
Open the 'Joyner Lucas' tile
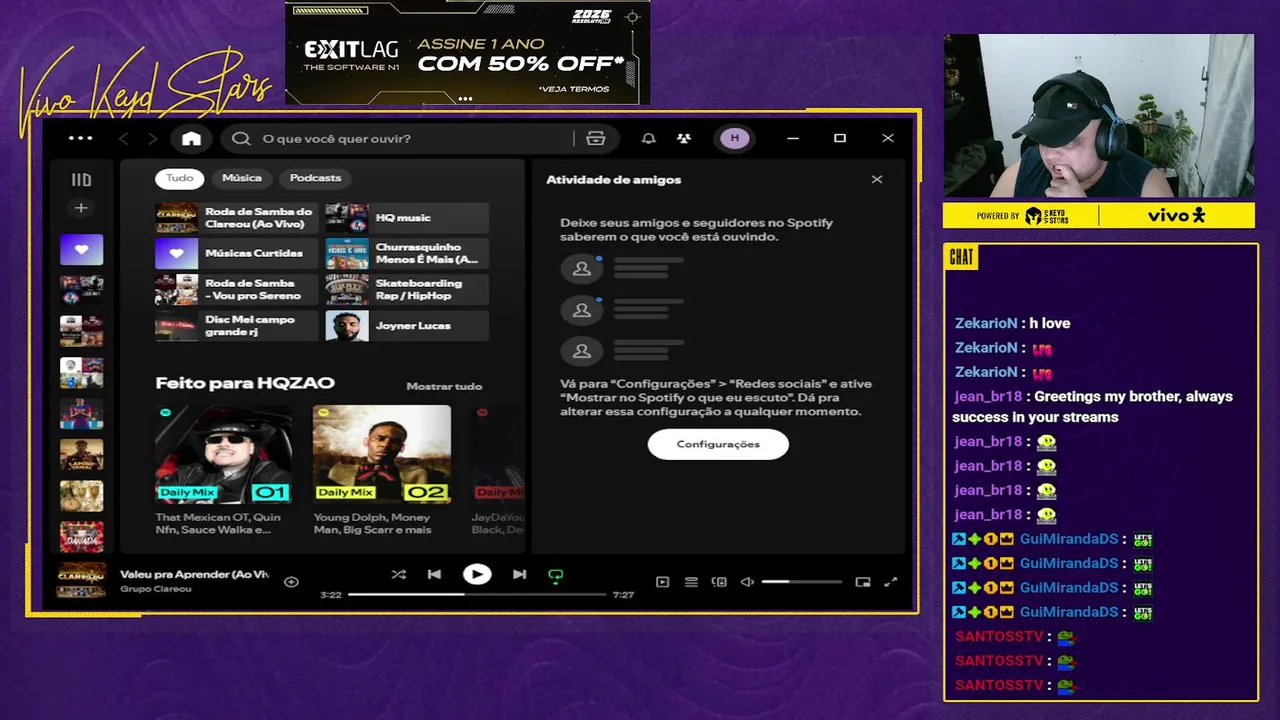point(407,326)
